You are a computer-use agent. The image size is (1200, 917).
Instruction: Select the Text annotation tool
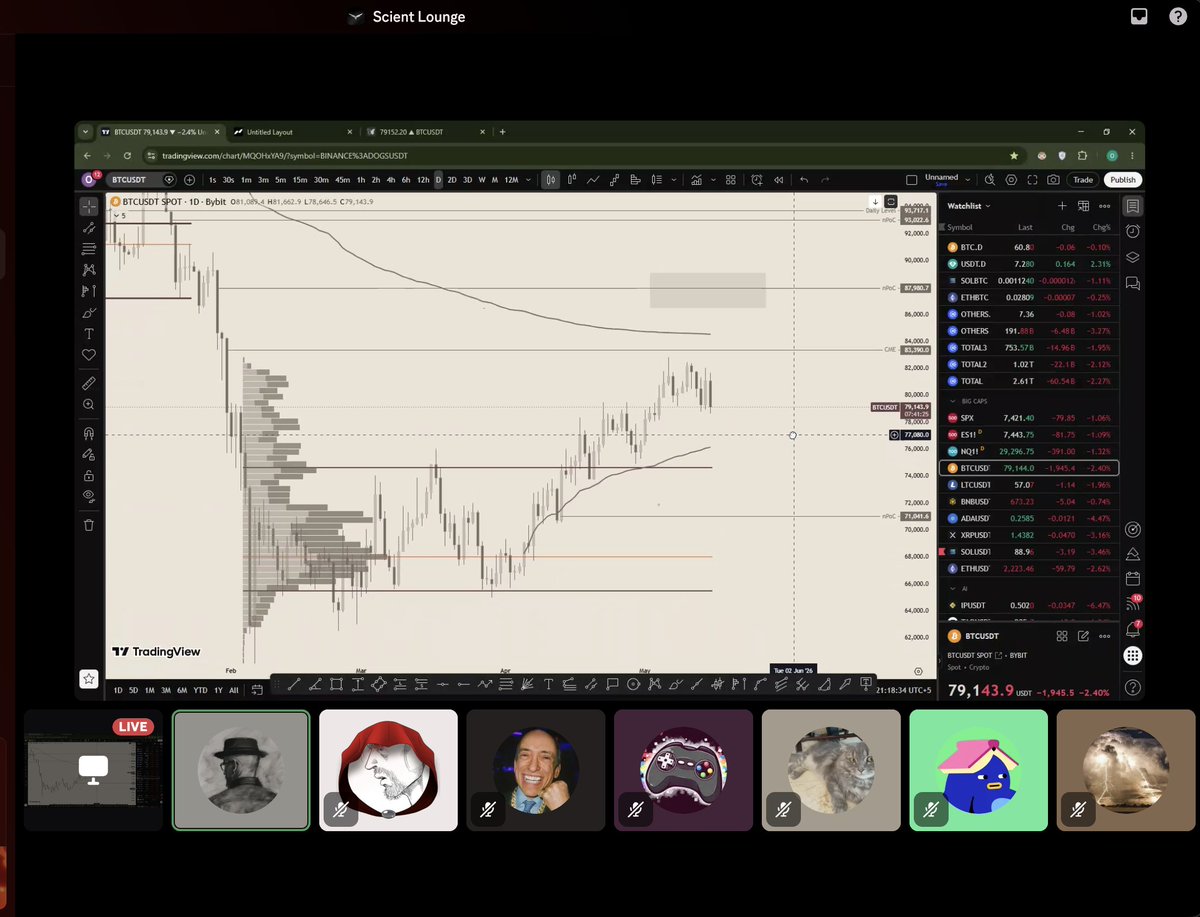89,334
